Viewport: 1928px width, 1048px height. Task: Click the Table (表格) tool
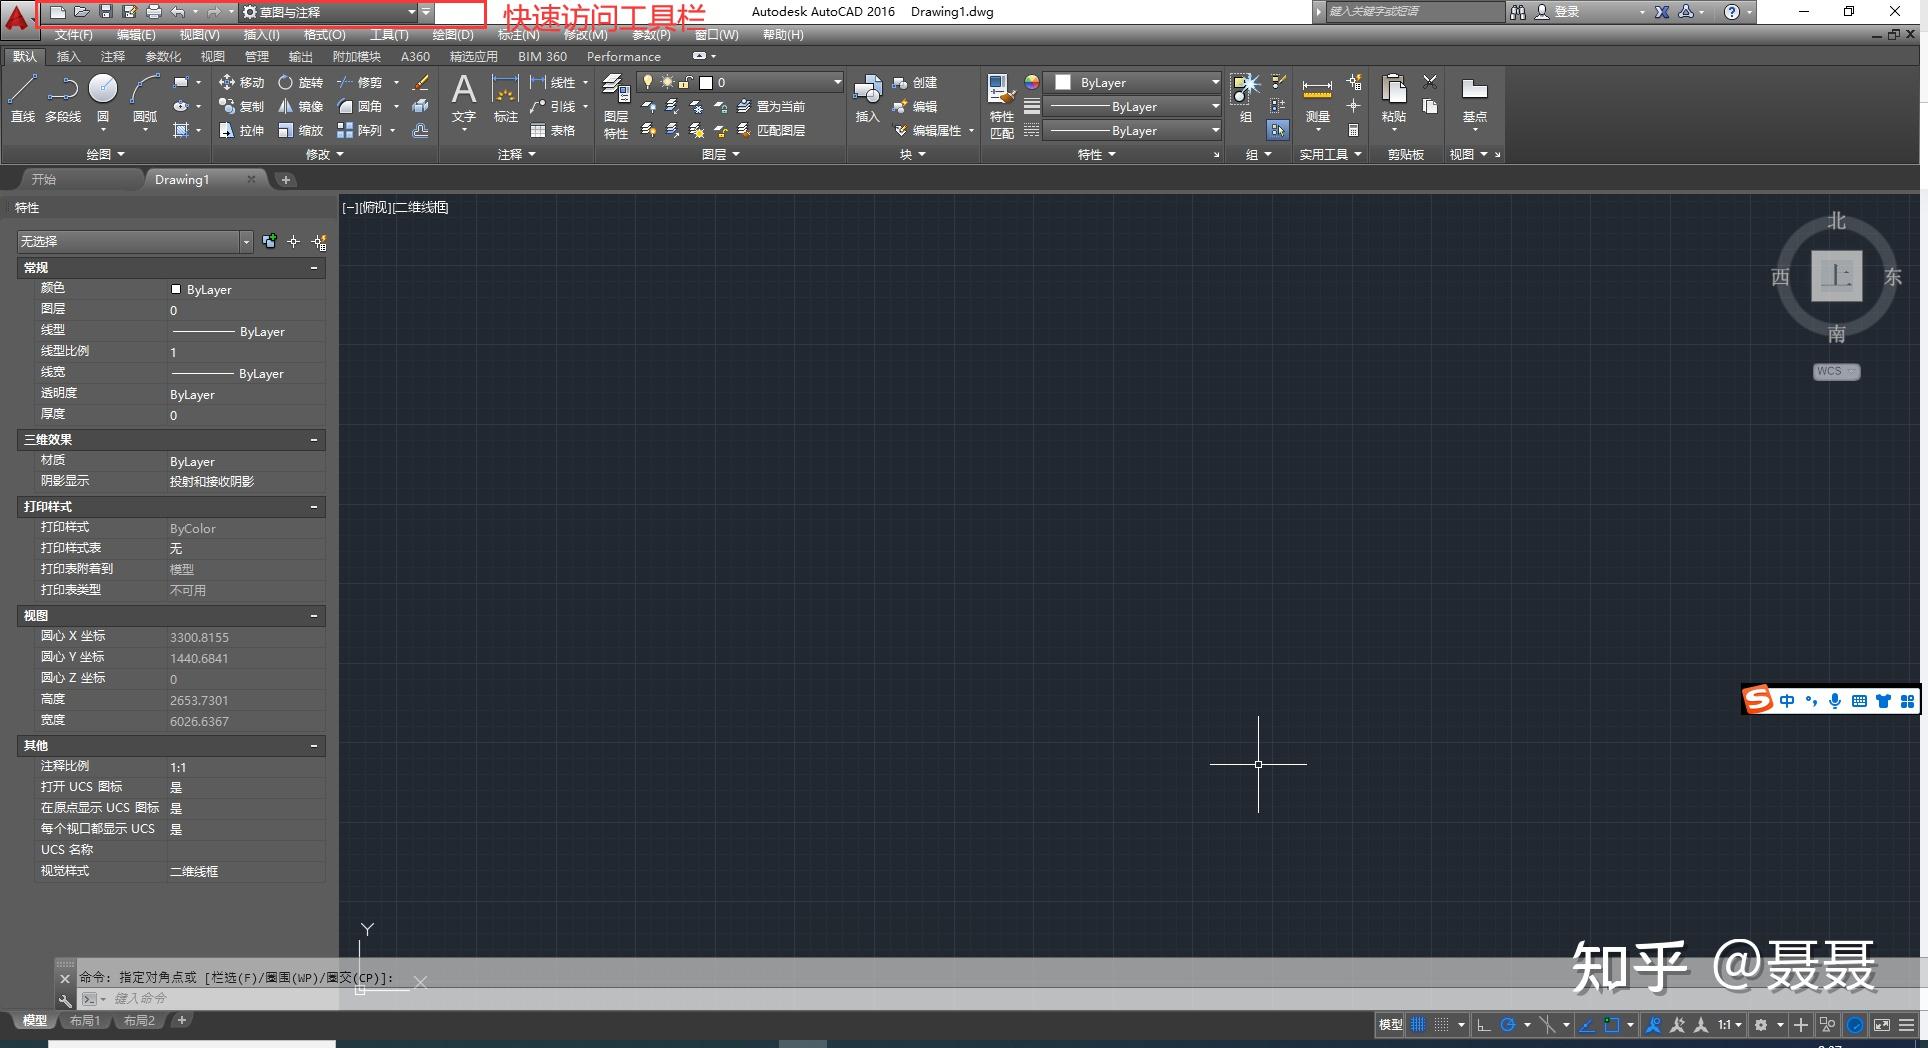tap(553, 130)
